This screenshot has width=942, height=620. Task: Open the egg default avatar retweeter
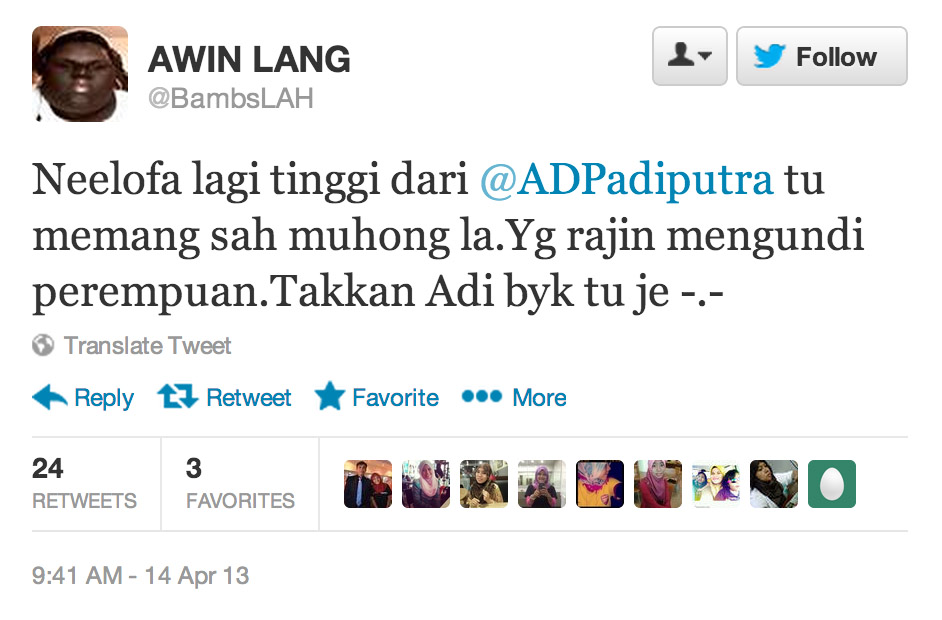point(831,484)
